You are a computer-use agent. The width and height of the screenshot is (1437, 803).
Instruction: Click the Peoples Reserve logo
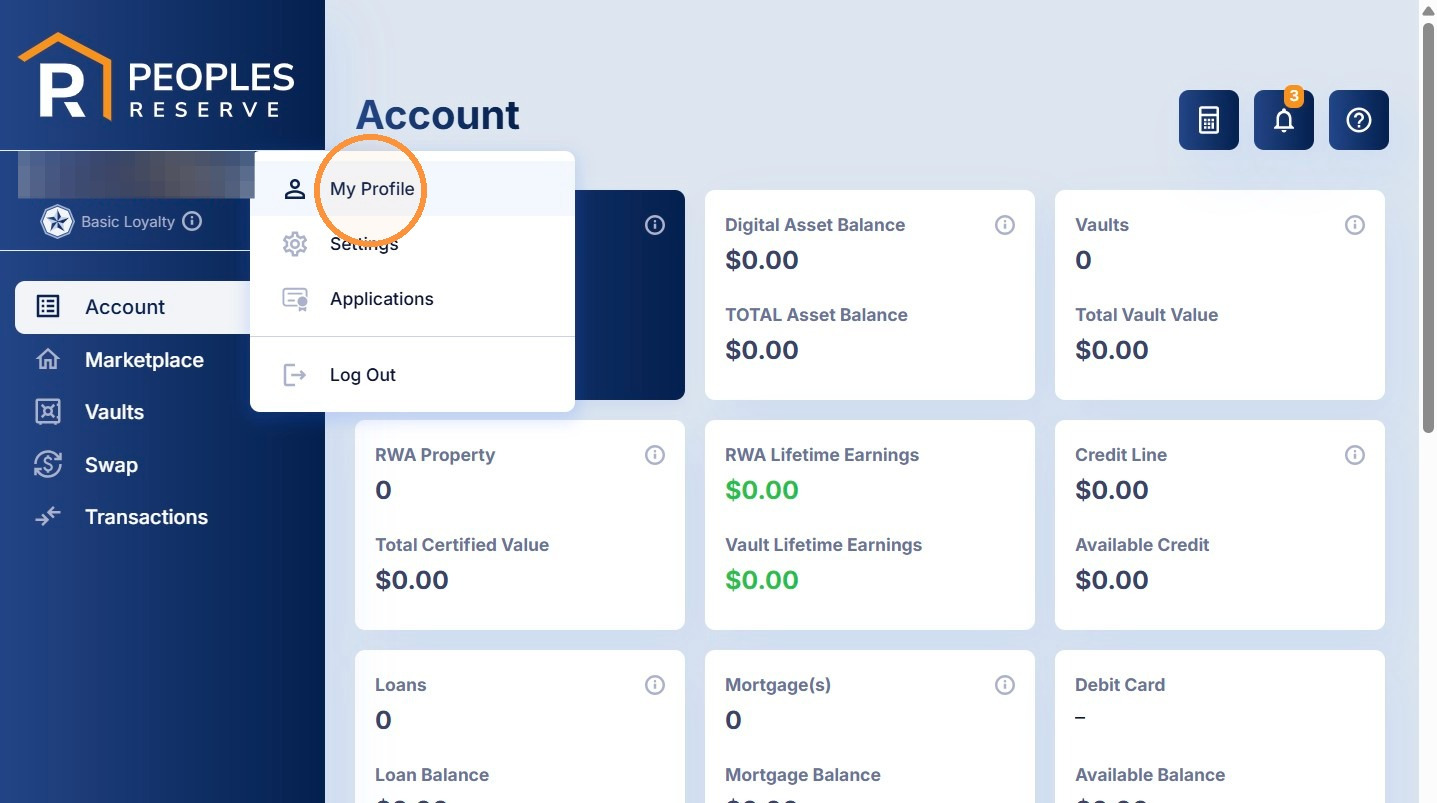(x=157, y=77)
